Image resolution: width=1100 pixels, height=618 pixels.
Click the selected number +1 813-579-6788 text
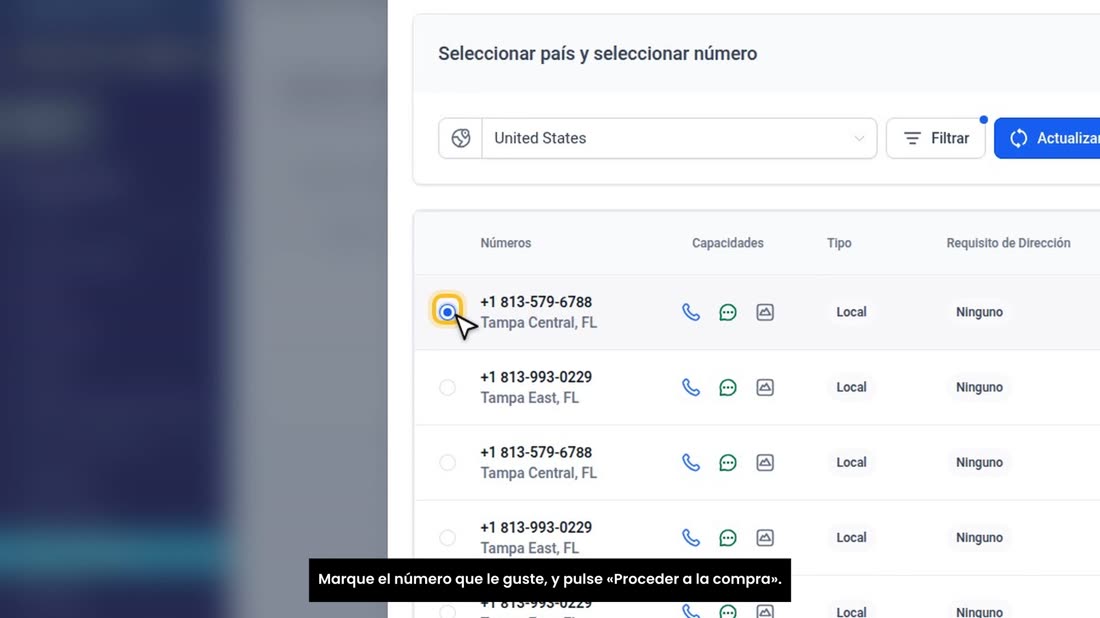point(536,302)
